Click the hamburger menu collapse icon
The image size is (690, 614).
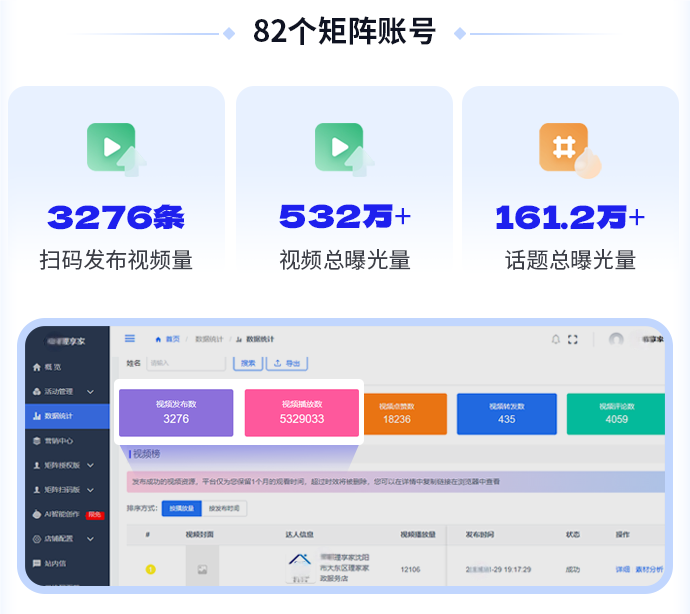pos(130,339)
